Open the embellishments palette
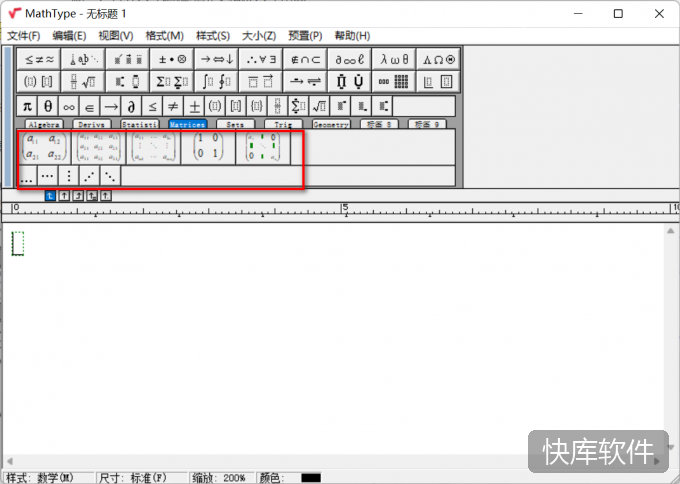The width and height of the screenshot is (680, 484). point(128,59)
